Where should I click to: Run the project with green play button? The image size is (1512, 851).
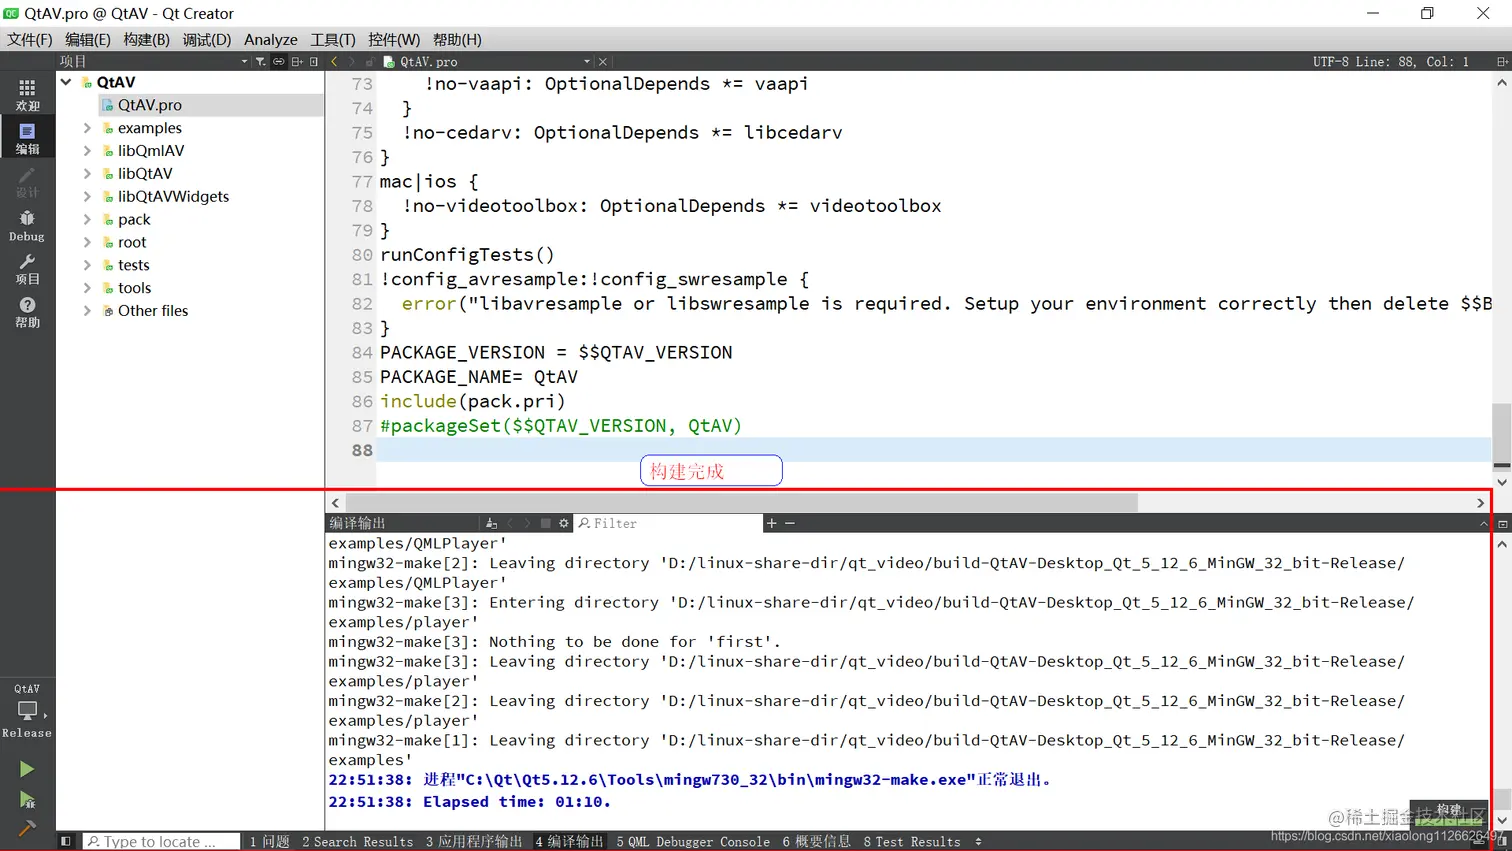point(27,769)
